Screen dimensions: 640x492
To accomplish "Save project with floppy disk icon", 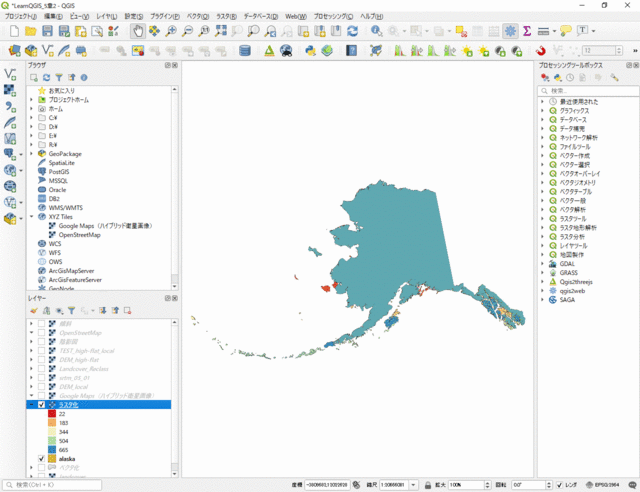I will tap(47, 31).
